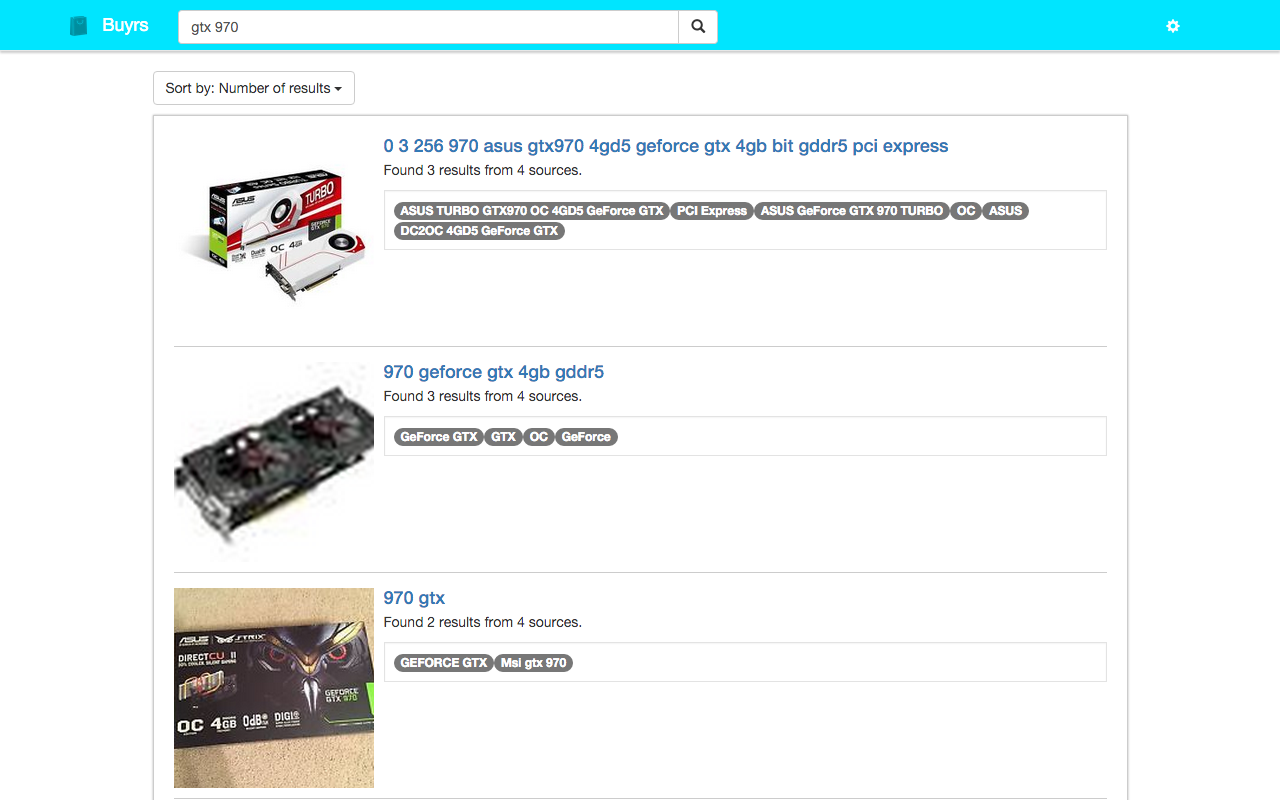Click the GeForce GTX tag in second result

(x=439, y=437)
